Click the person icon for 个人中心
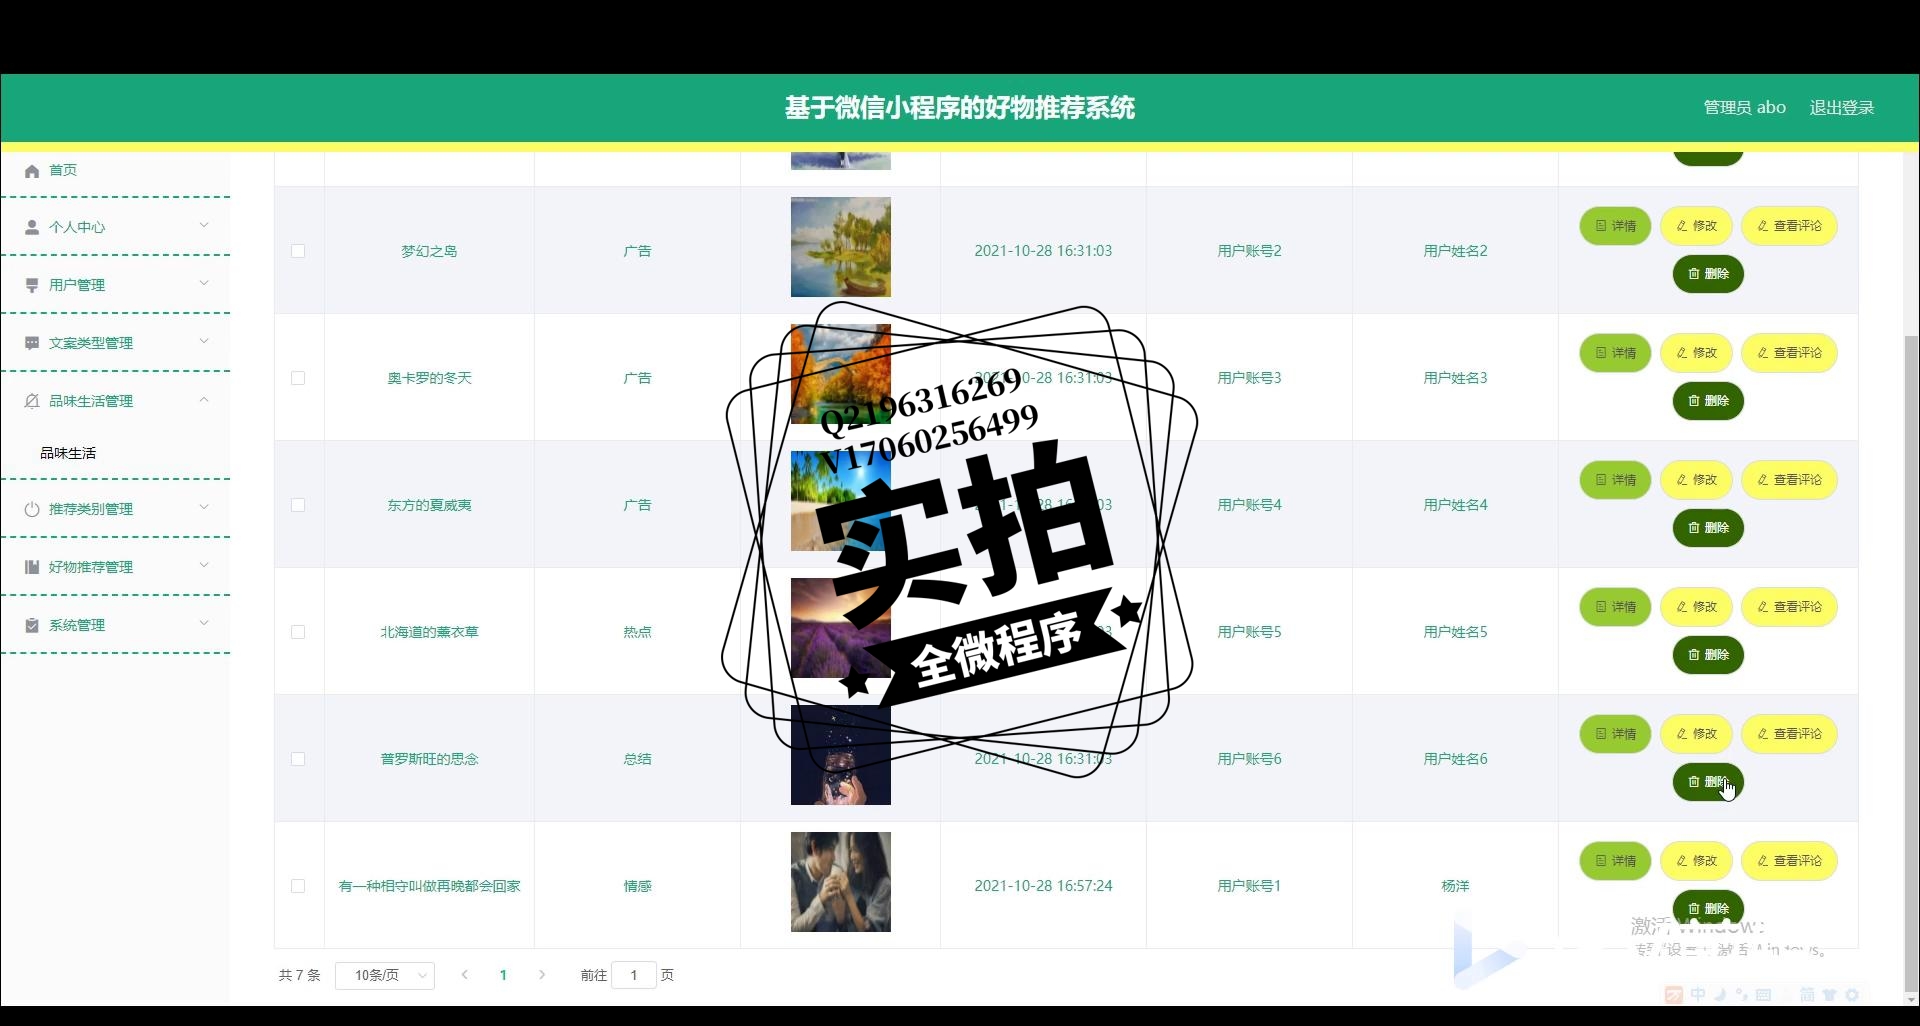 point(32,227)
